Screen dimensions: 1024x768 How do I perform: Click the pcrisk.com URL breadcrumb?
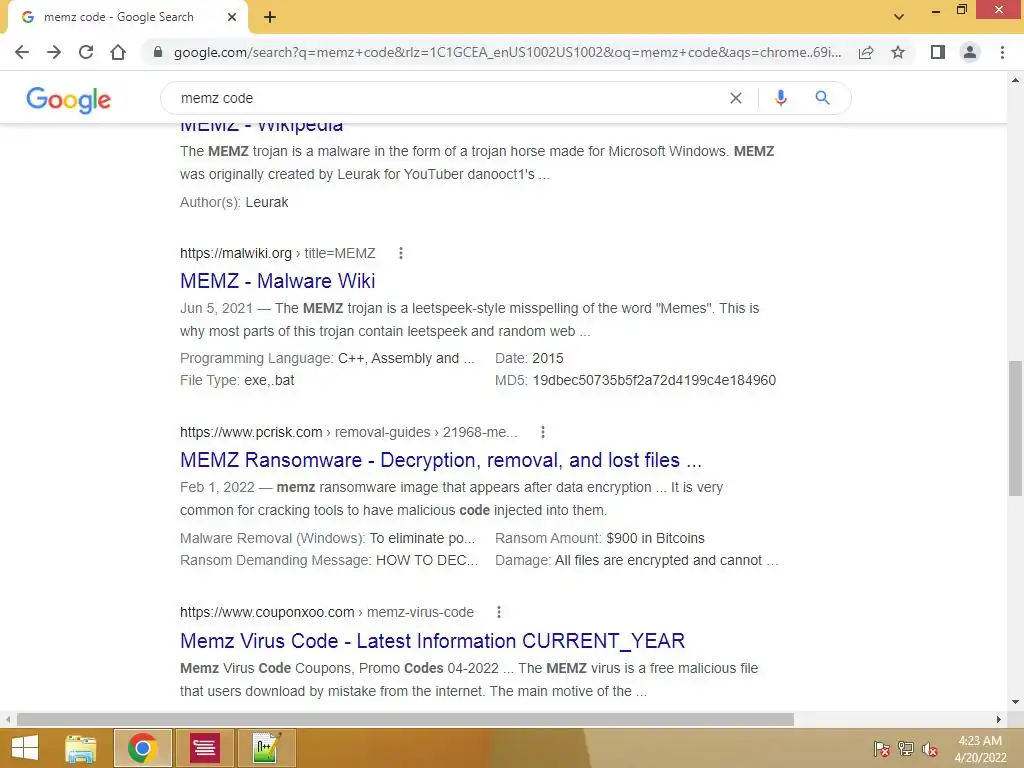pyautogui.click(x=349, y=432)
